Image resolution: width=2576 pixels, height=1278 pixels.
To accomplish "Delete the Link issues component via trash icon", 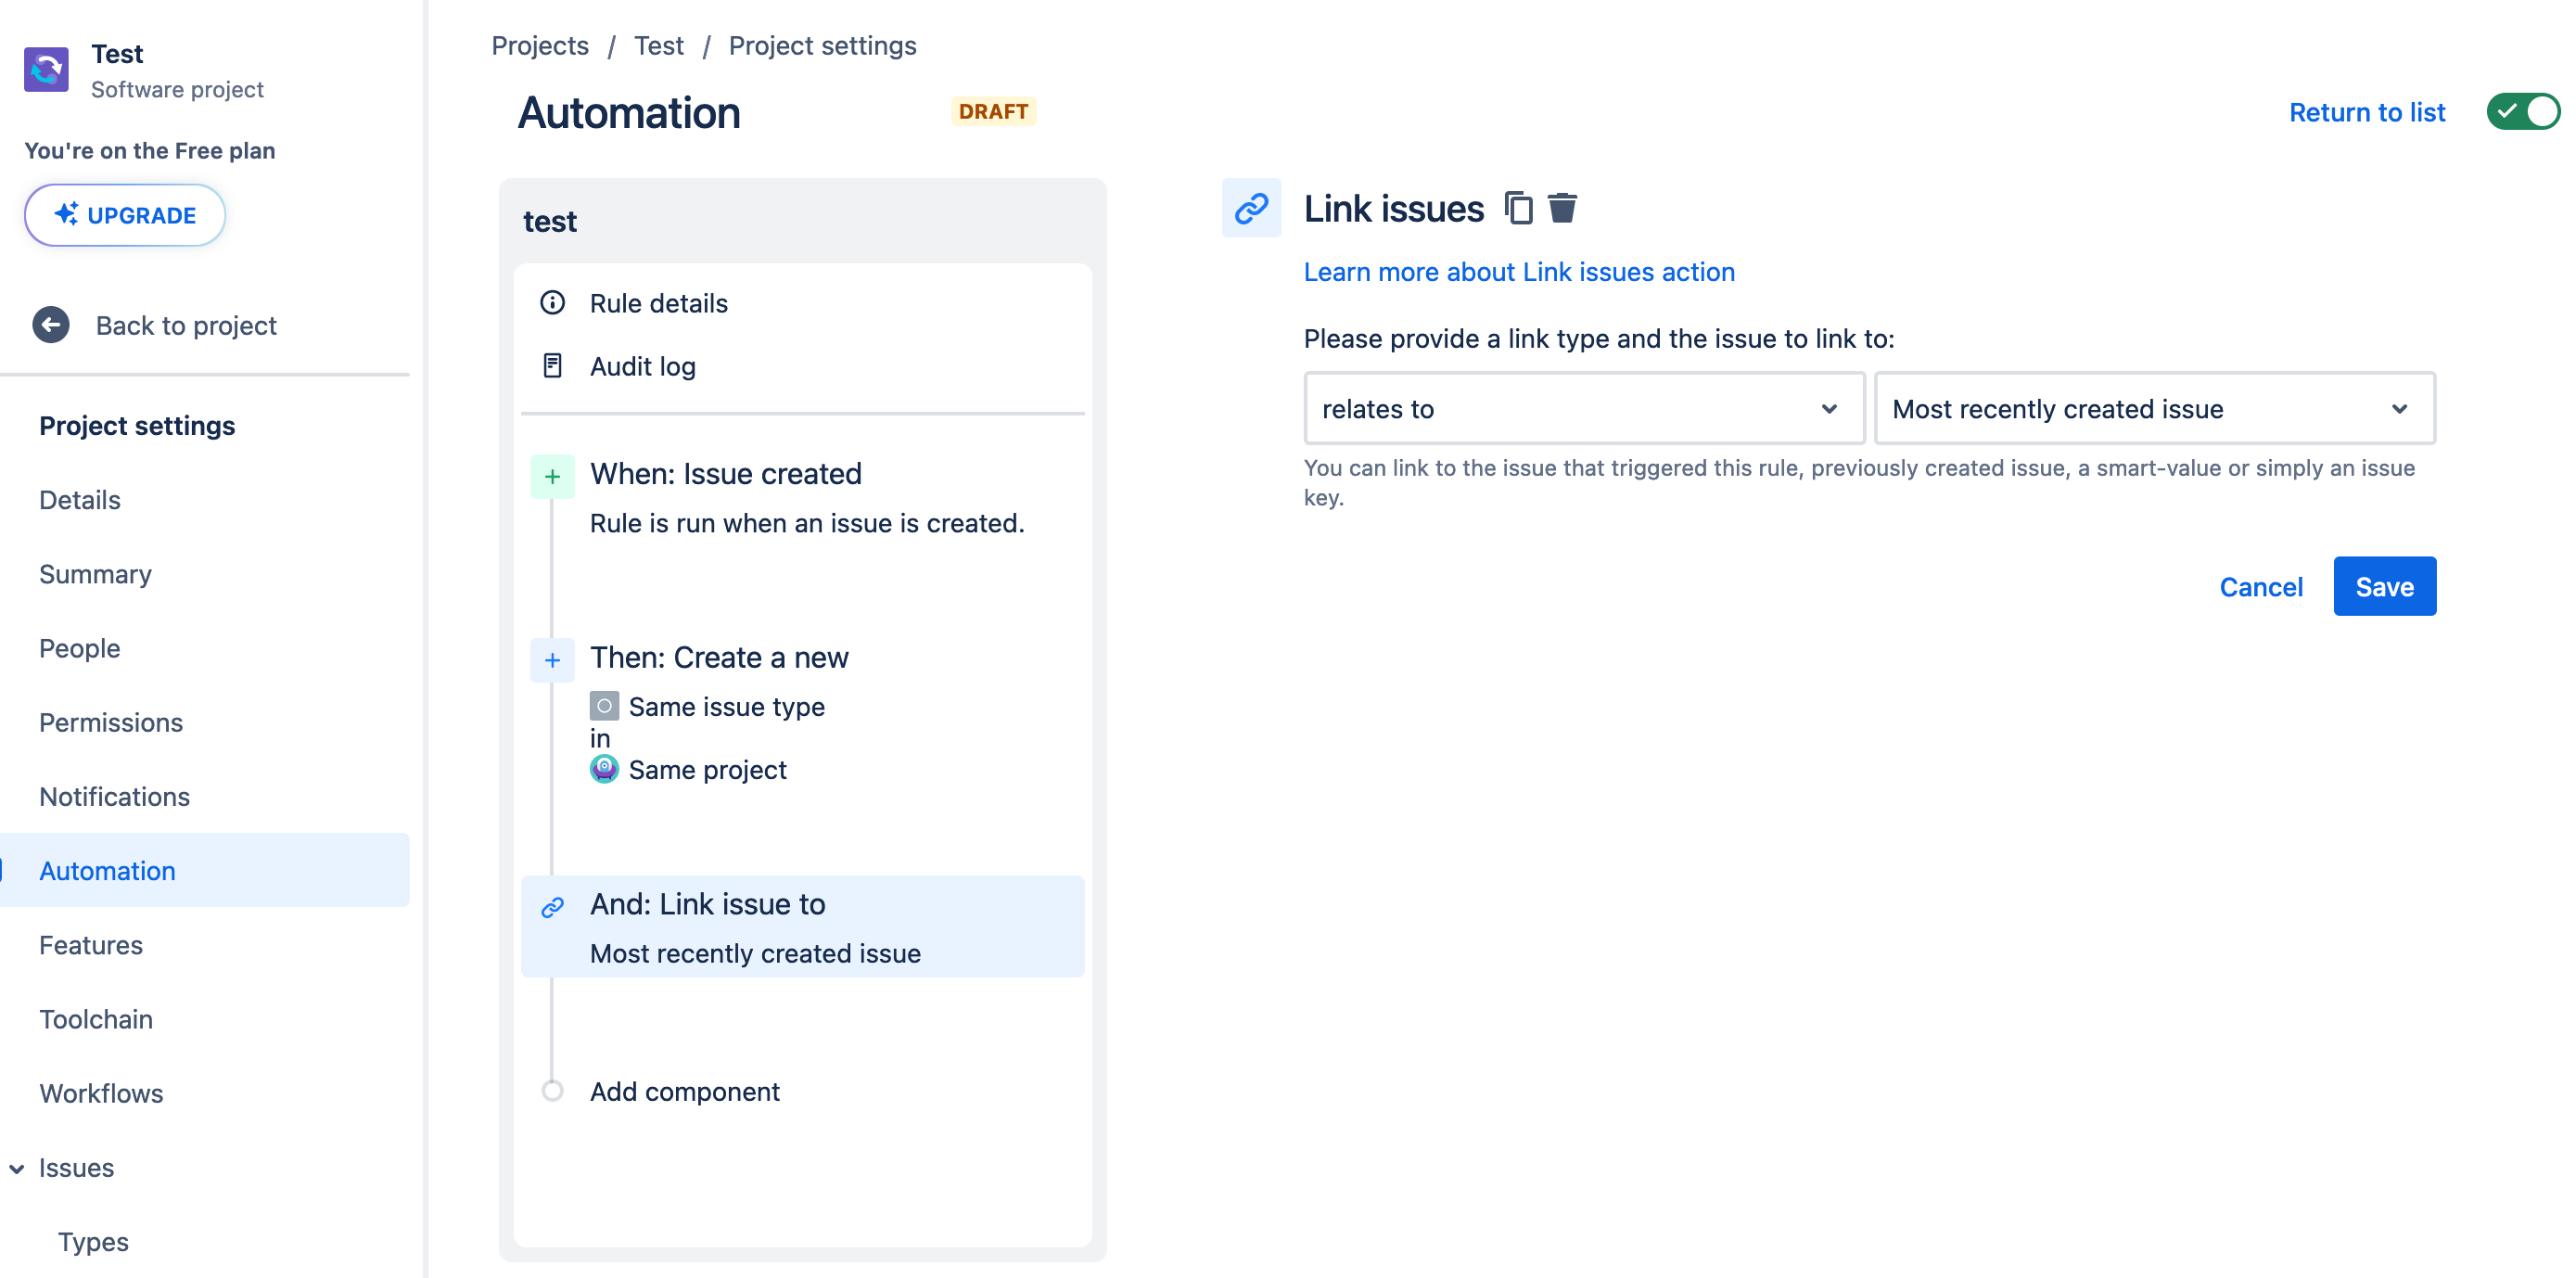I will tap(1562, 208).
